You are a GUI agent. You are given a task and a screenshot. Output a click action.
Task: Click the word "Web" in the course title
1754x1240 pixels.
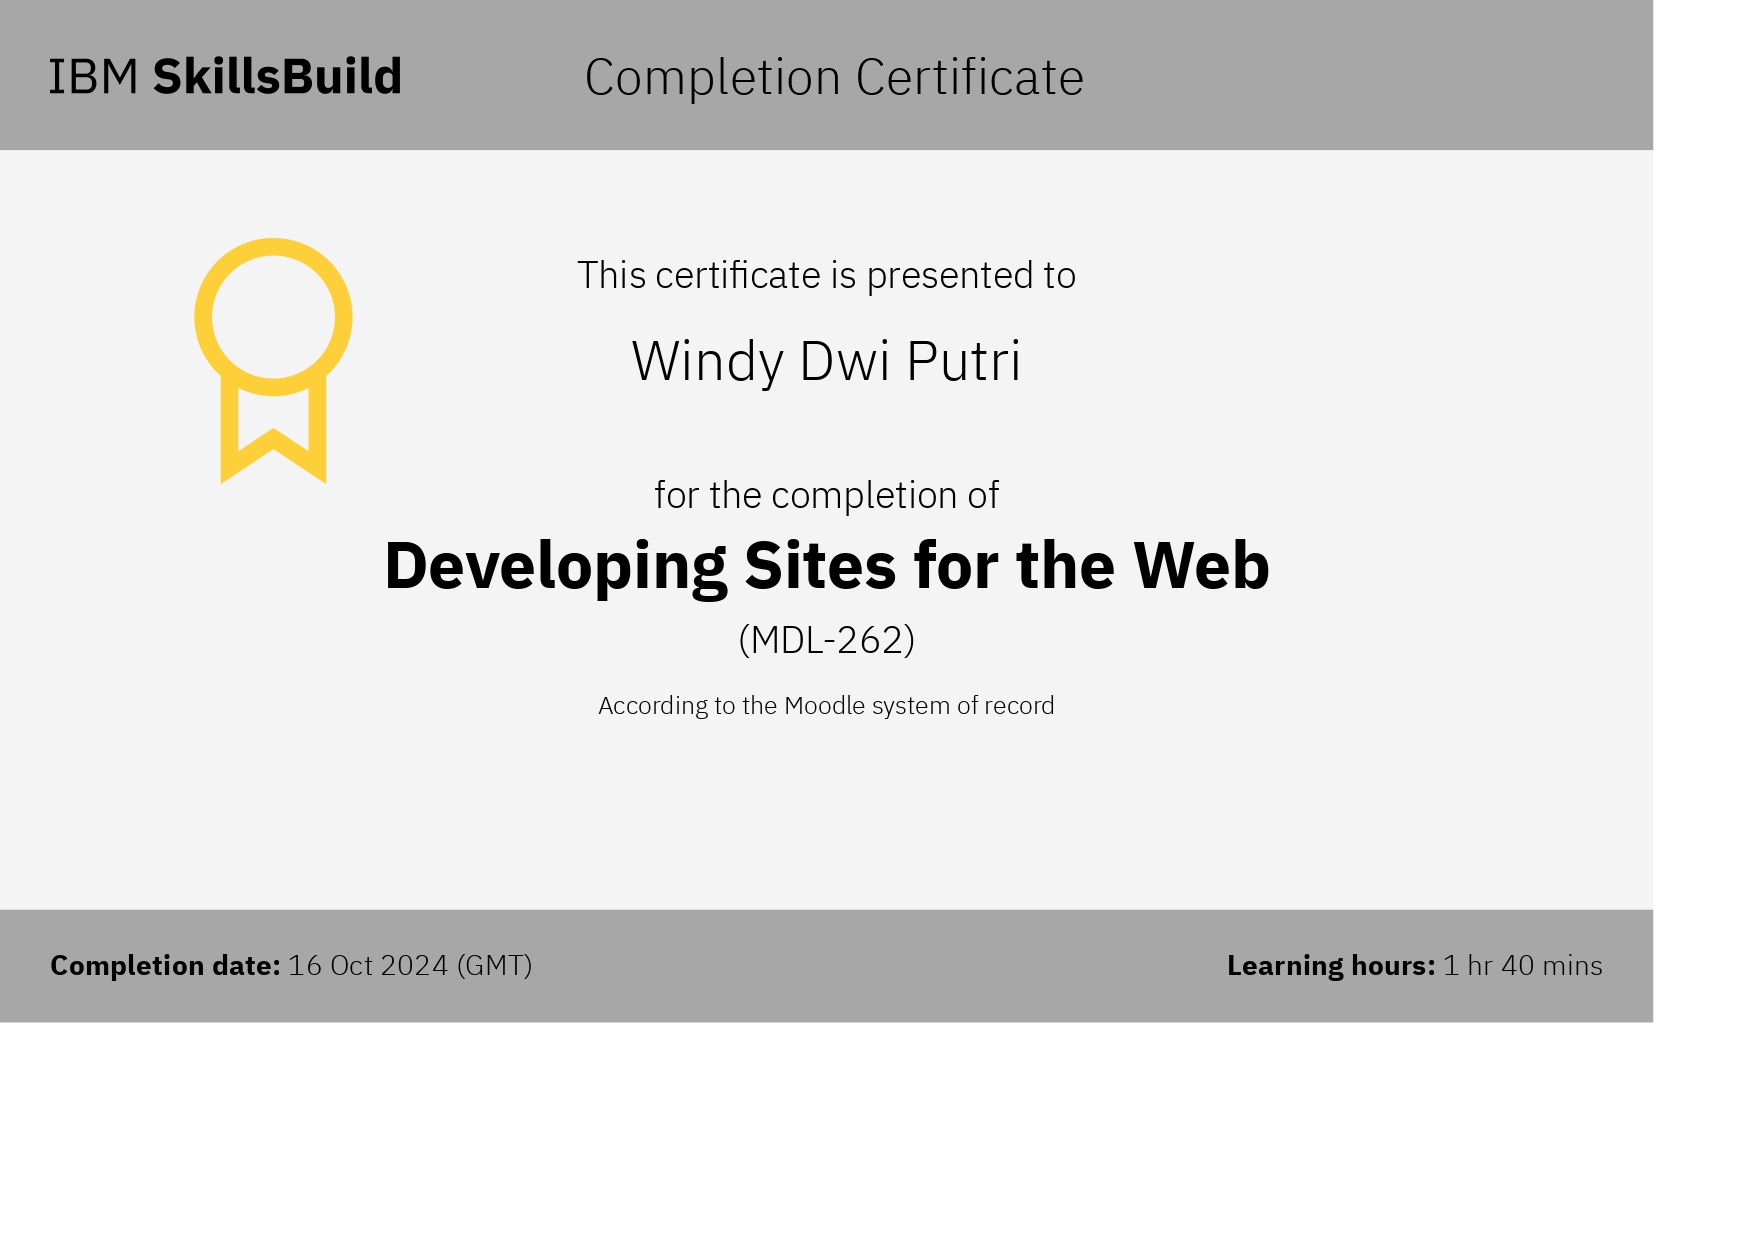[x=1201, y=565]
